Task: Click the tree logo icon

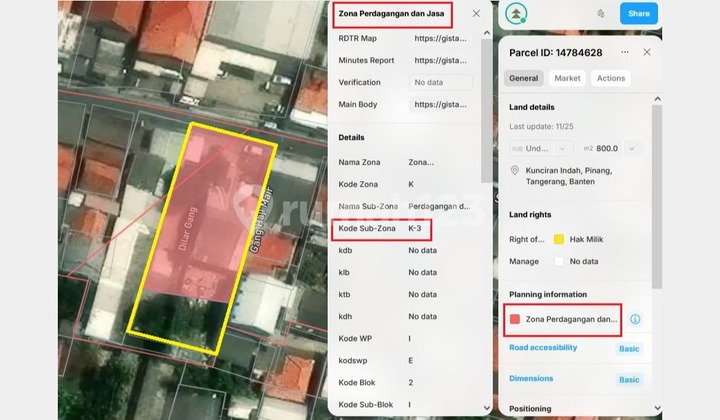Action: [x=517, y=14]
